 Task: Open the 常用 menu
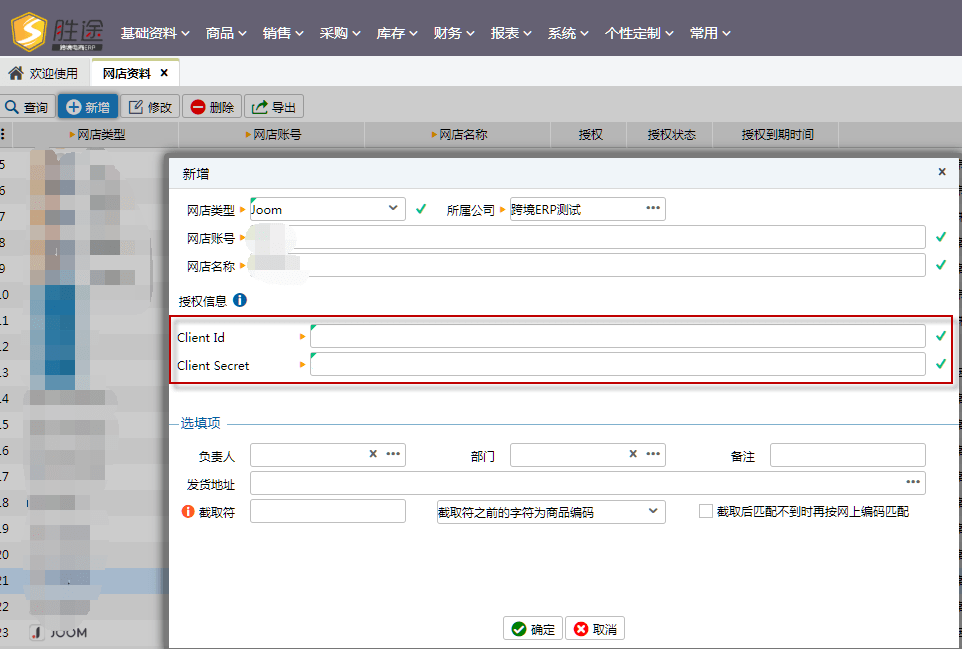(710, 33)
